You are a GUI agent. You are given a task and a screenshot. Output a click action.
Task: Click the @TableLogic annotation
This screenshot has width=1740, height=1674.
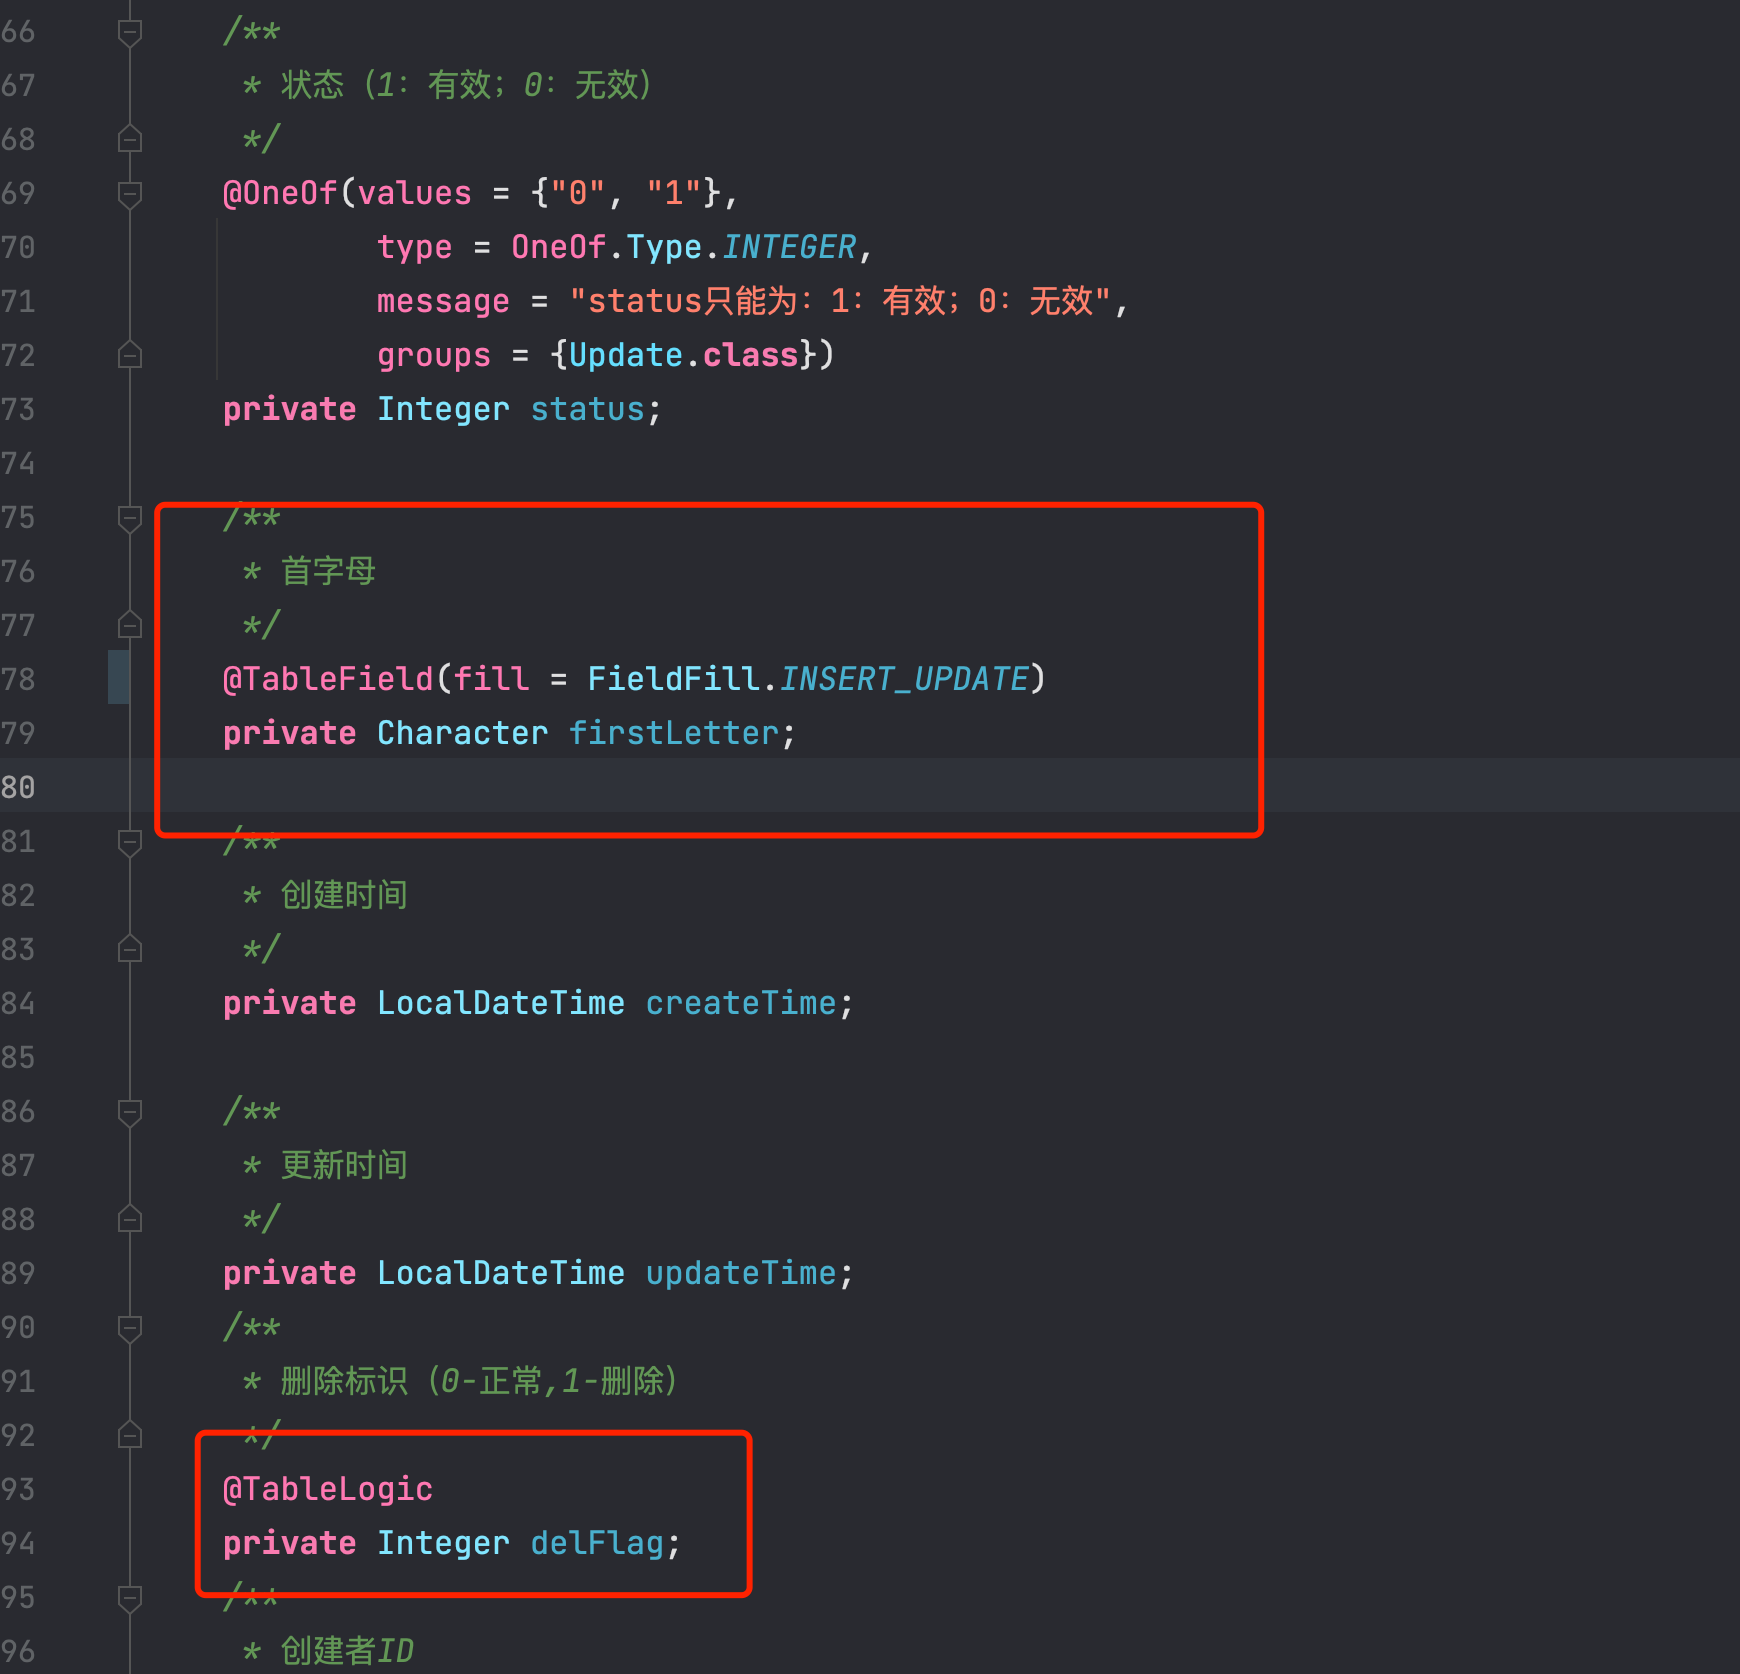pyautogui.click(x=327, y=1488)
